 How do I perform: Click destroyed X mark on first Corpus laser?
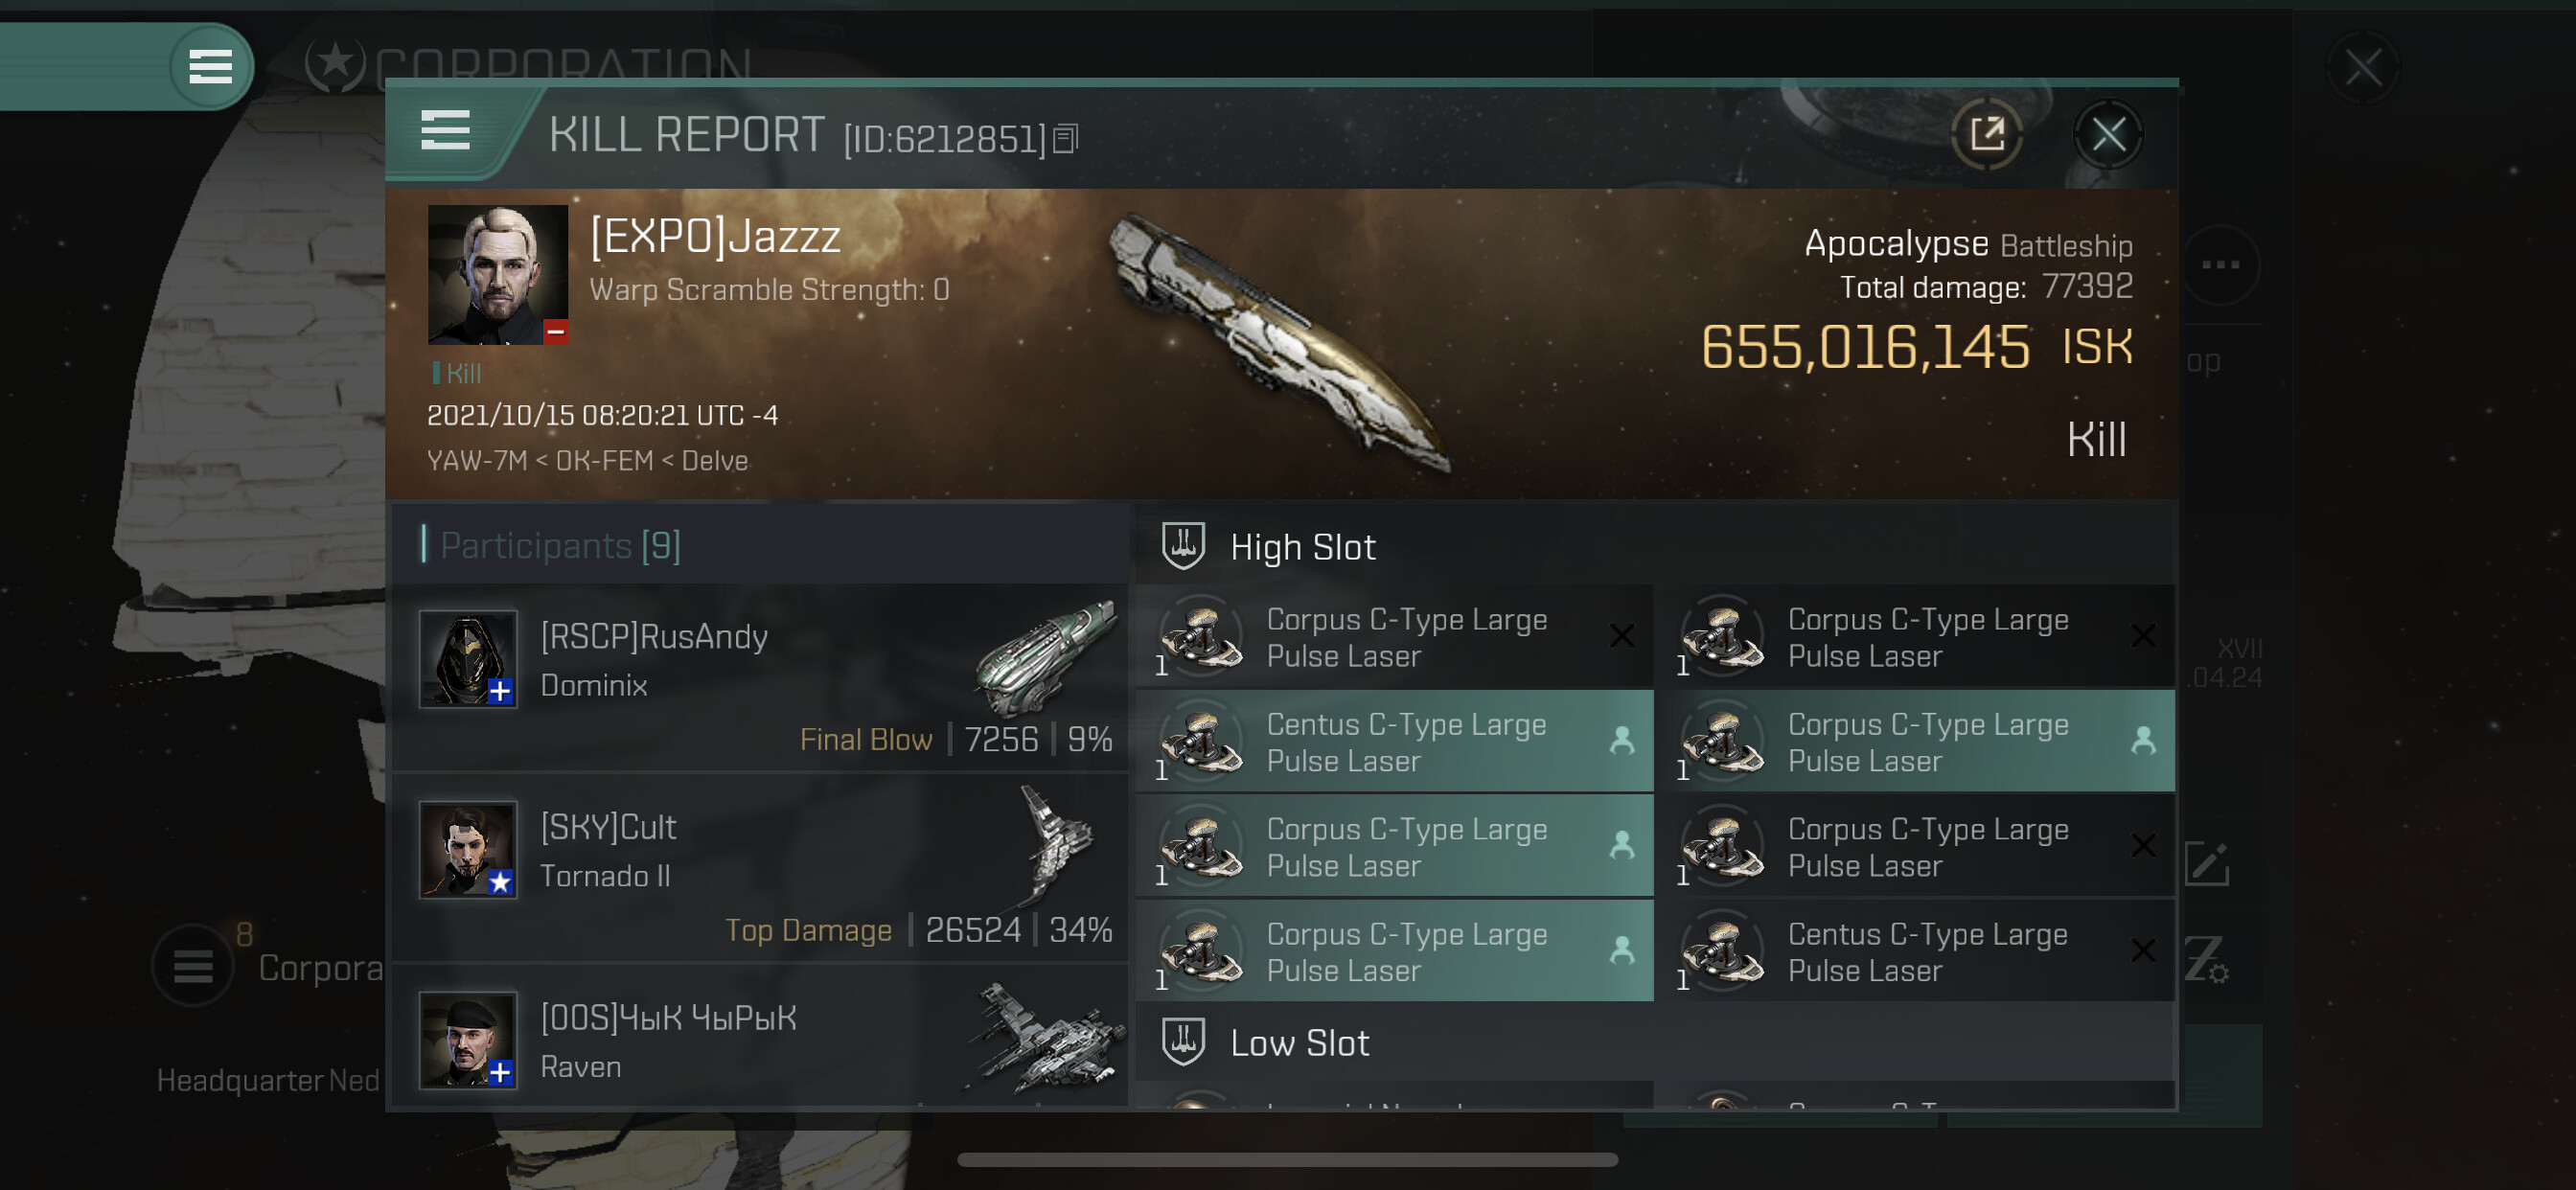tap(1621, 636)
